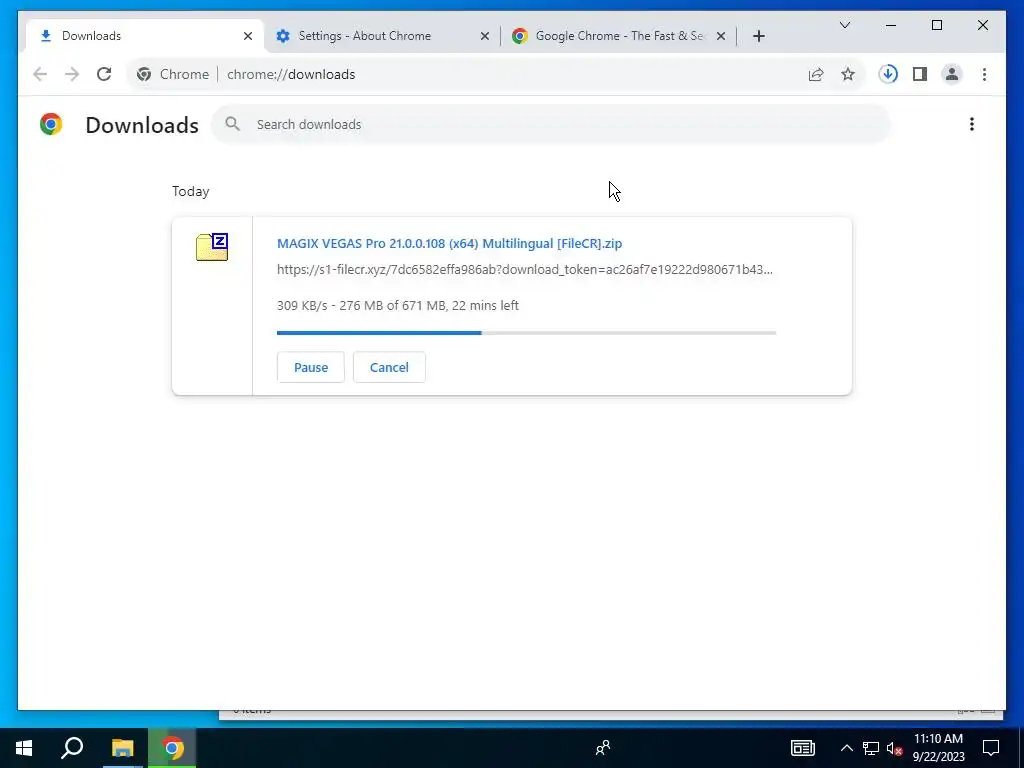Open the Action Center notifications icon
Image resolution: width=1024 pixels, height=768 pixels.
point(991,748)
